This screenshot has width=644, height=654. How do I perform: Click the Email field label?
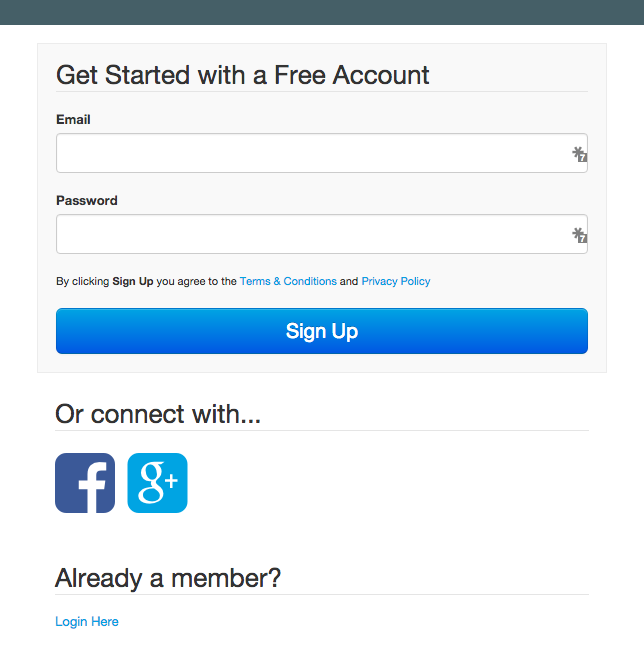tap(73, 119)
